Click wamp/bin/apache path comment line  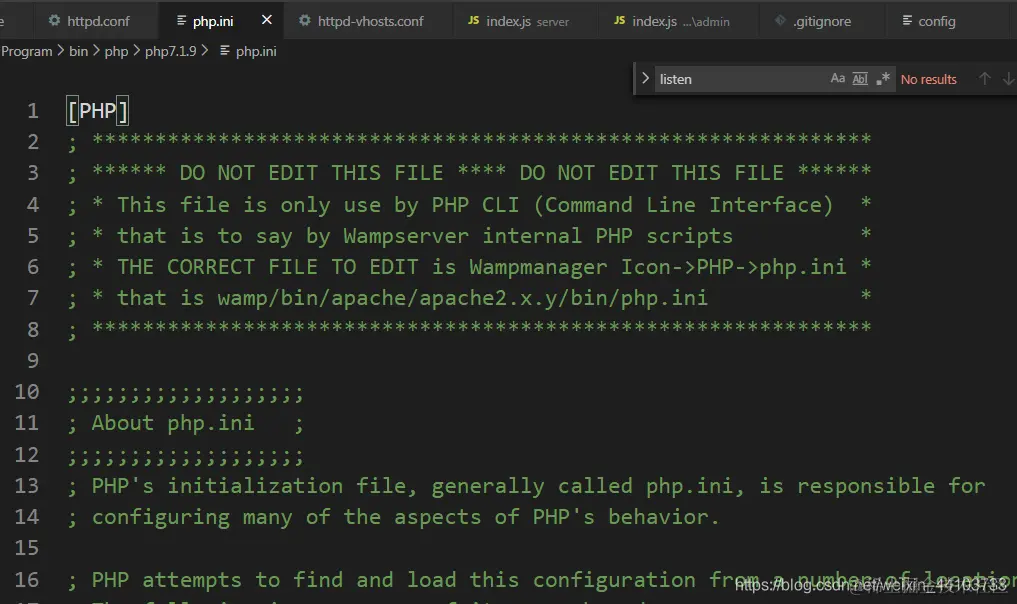(470, 298)
